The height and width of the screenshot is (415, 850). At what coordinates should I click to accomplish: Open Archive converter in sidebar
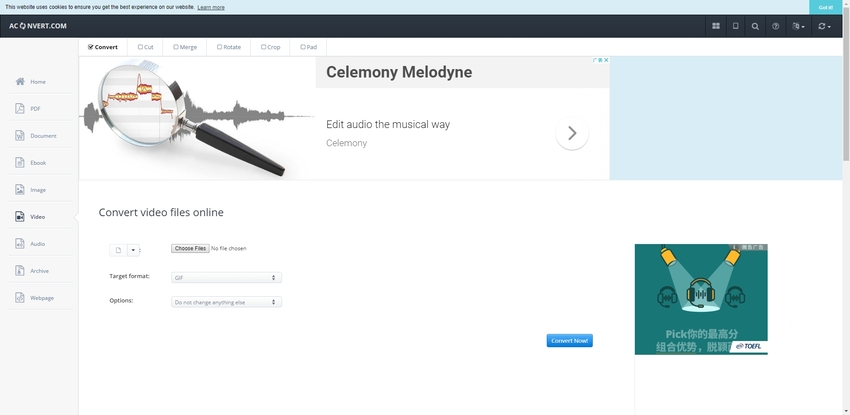pyautogui.click(x=38, y=270)
